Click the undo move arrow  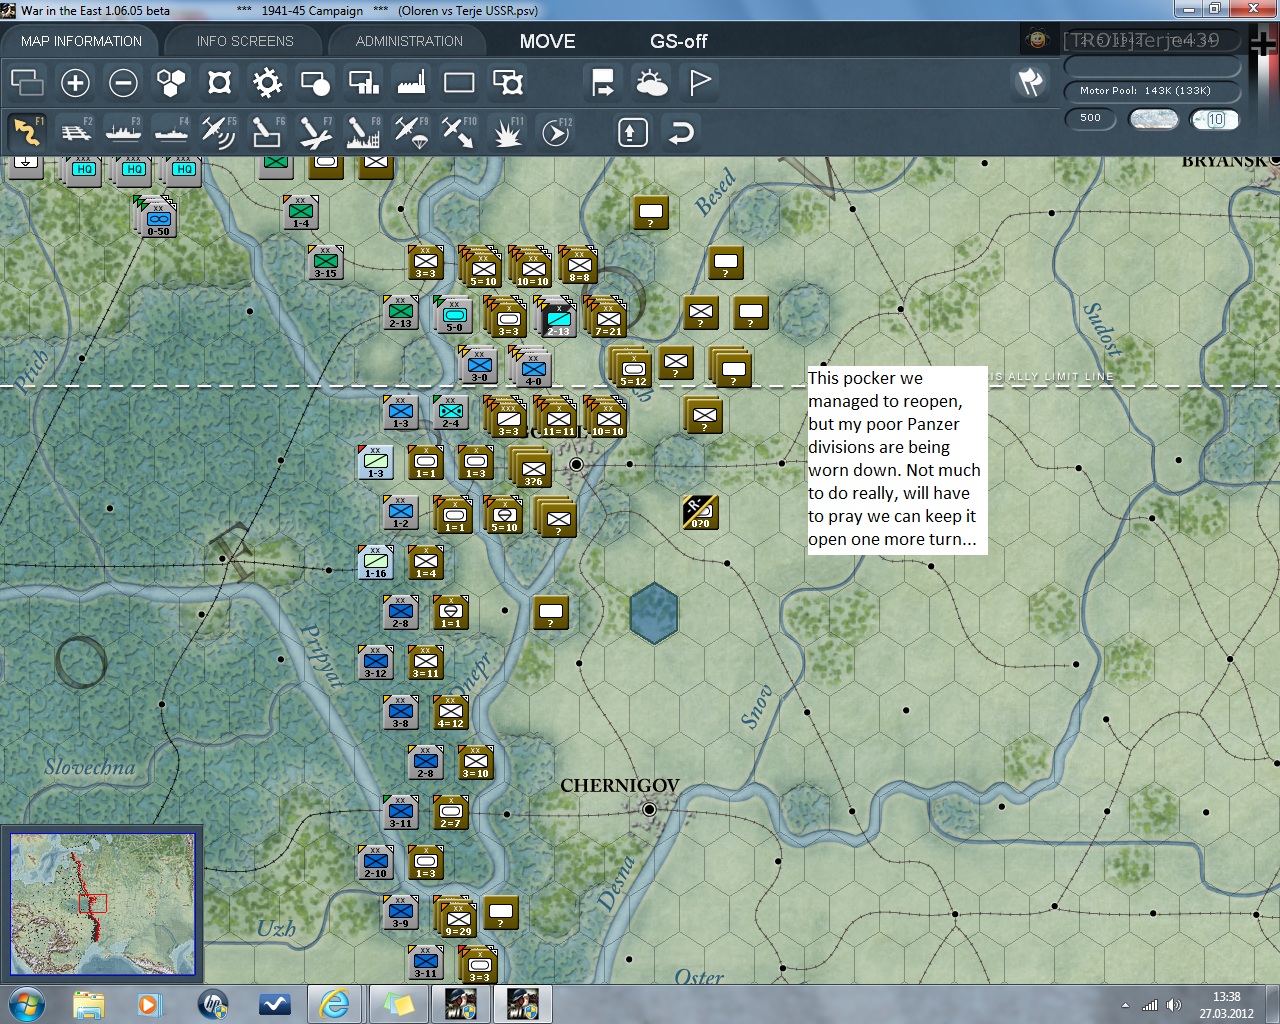pyautogui.click(x=681, y=132)
